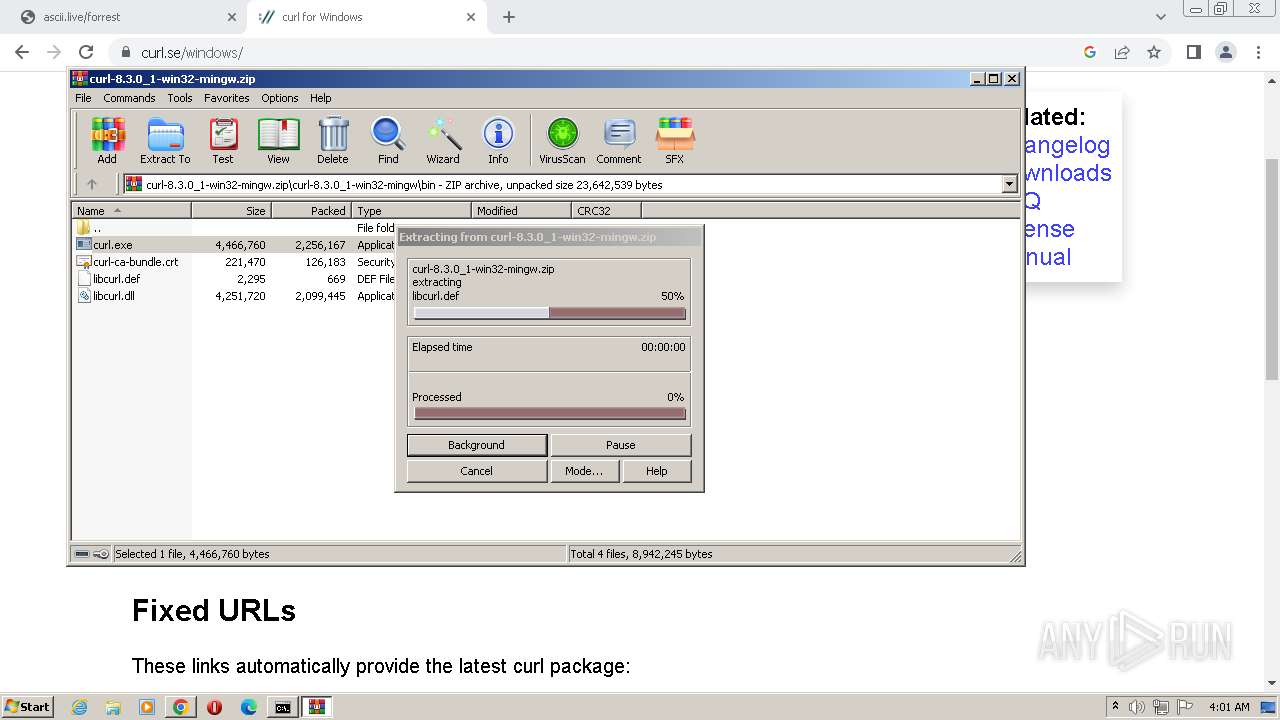1280x720 pixels.
Task: Expand the archive path dropdown arrow
Action: click(x=1009, y=184)
